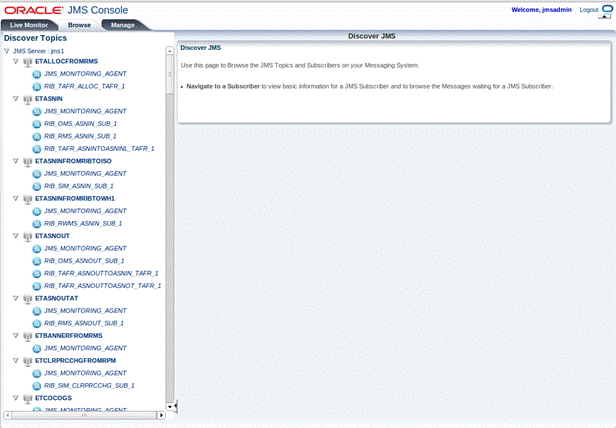The image size is (616, 428).
Task: Open the RIB_SIM_CLRPRCCHG_SUB_1 subscriber
Action: [89, 386]
